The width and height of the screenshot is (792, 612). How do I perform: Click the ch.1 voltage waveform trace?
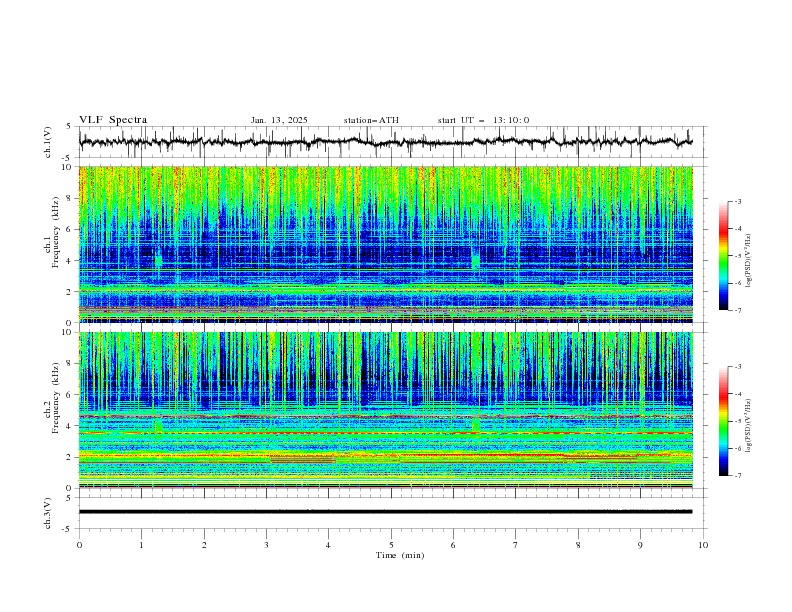click(385, 142)
